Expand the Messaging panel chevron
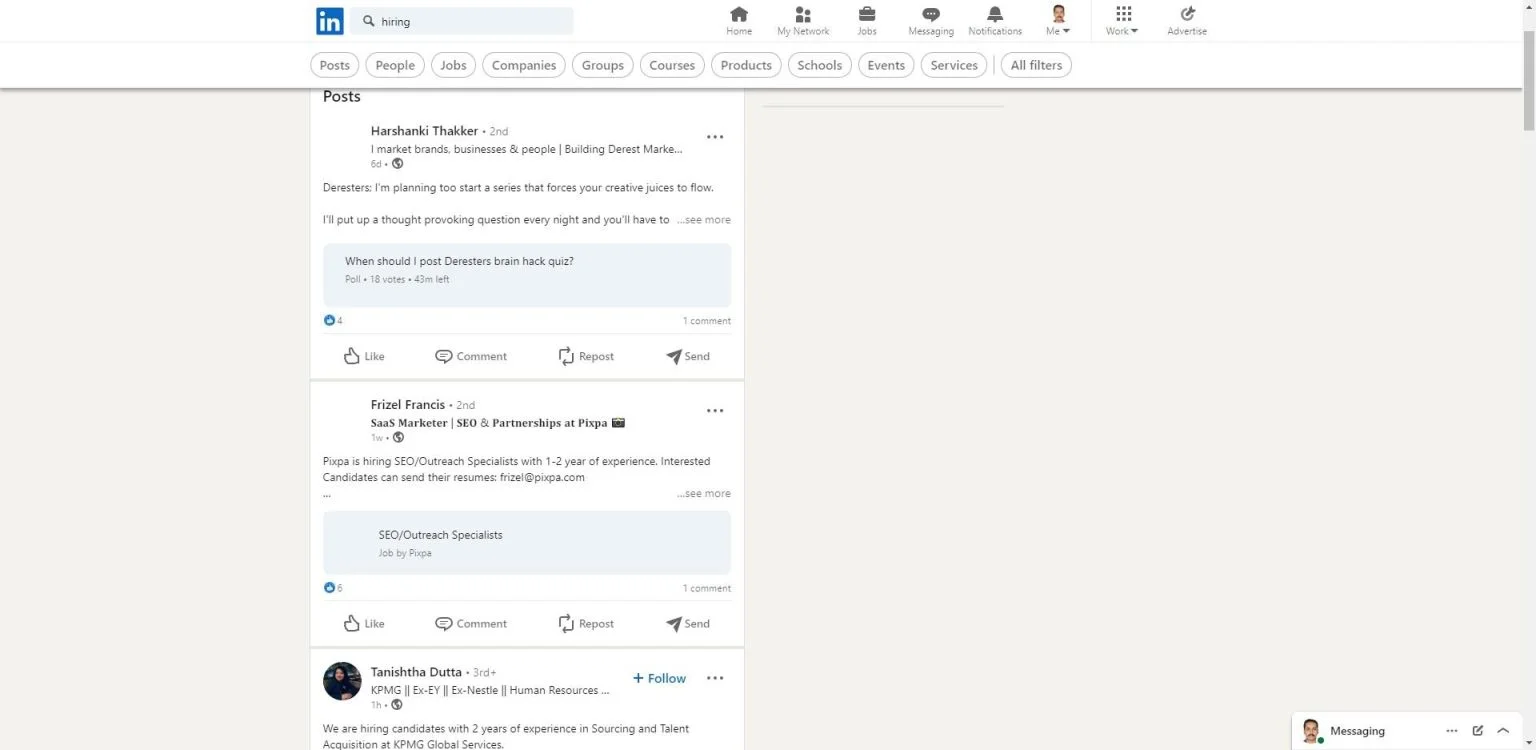Image resolution: width=1536 pixels, height=750 pixels. pos(1503,731)
